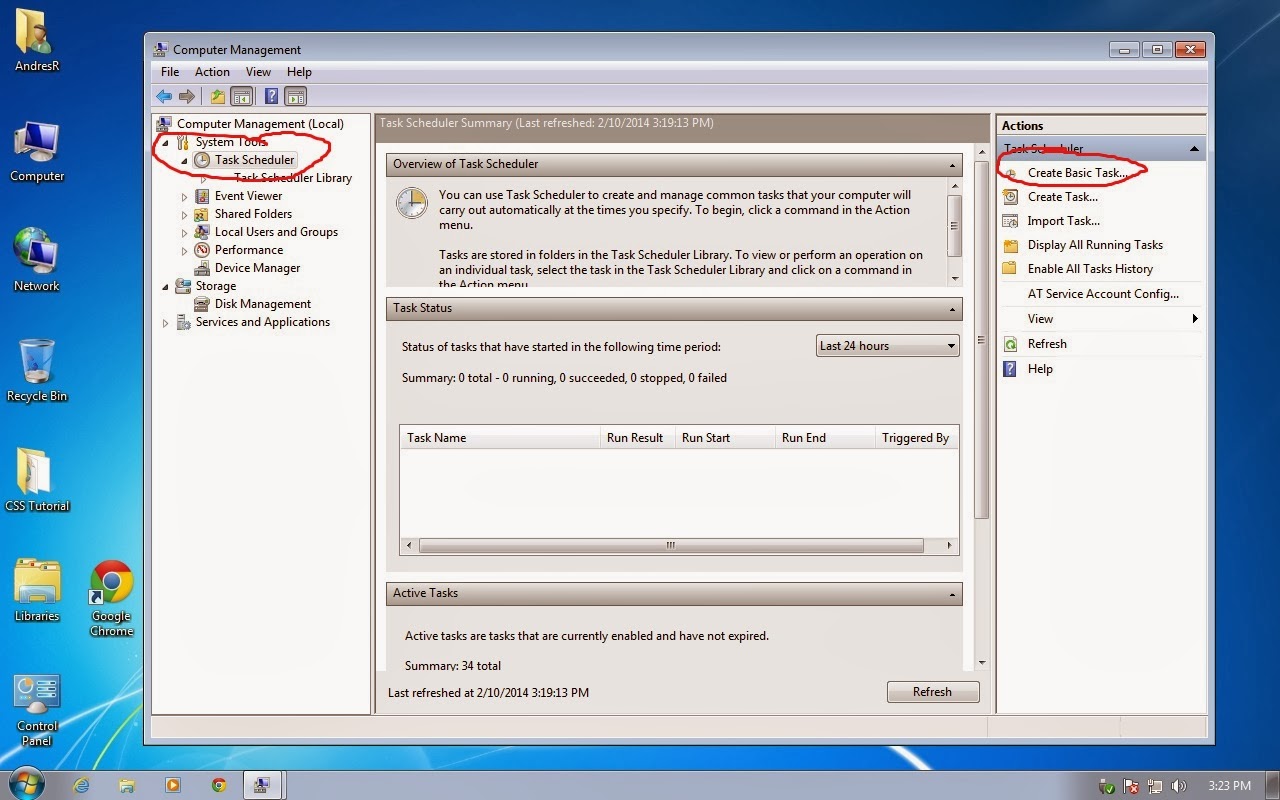Launch Internet Explorer from the taskbar
The height and width of the screenshot is (800, 1280).
tap(82, 785)
